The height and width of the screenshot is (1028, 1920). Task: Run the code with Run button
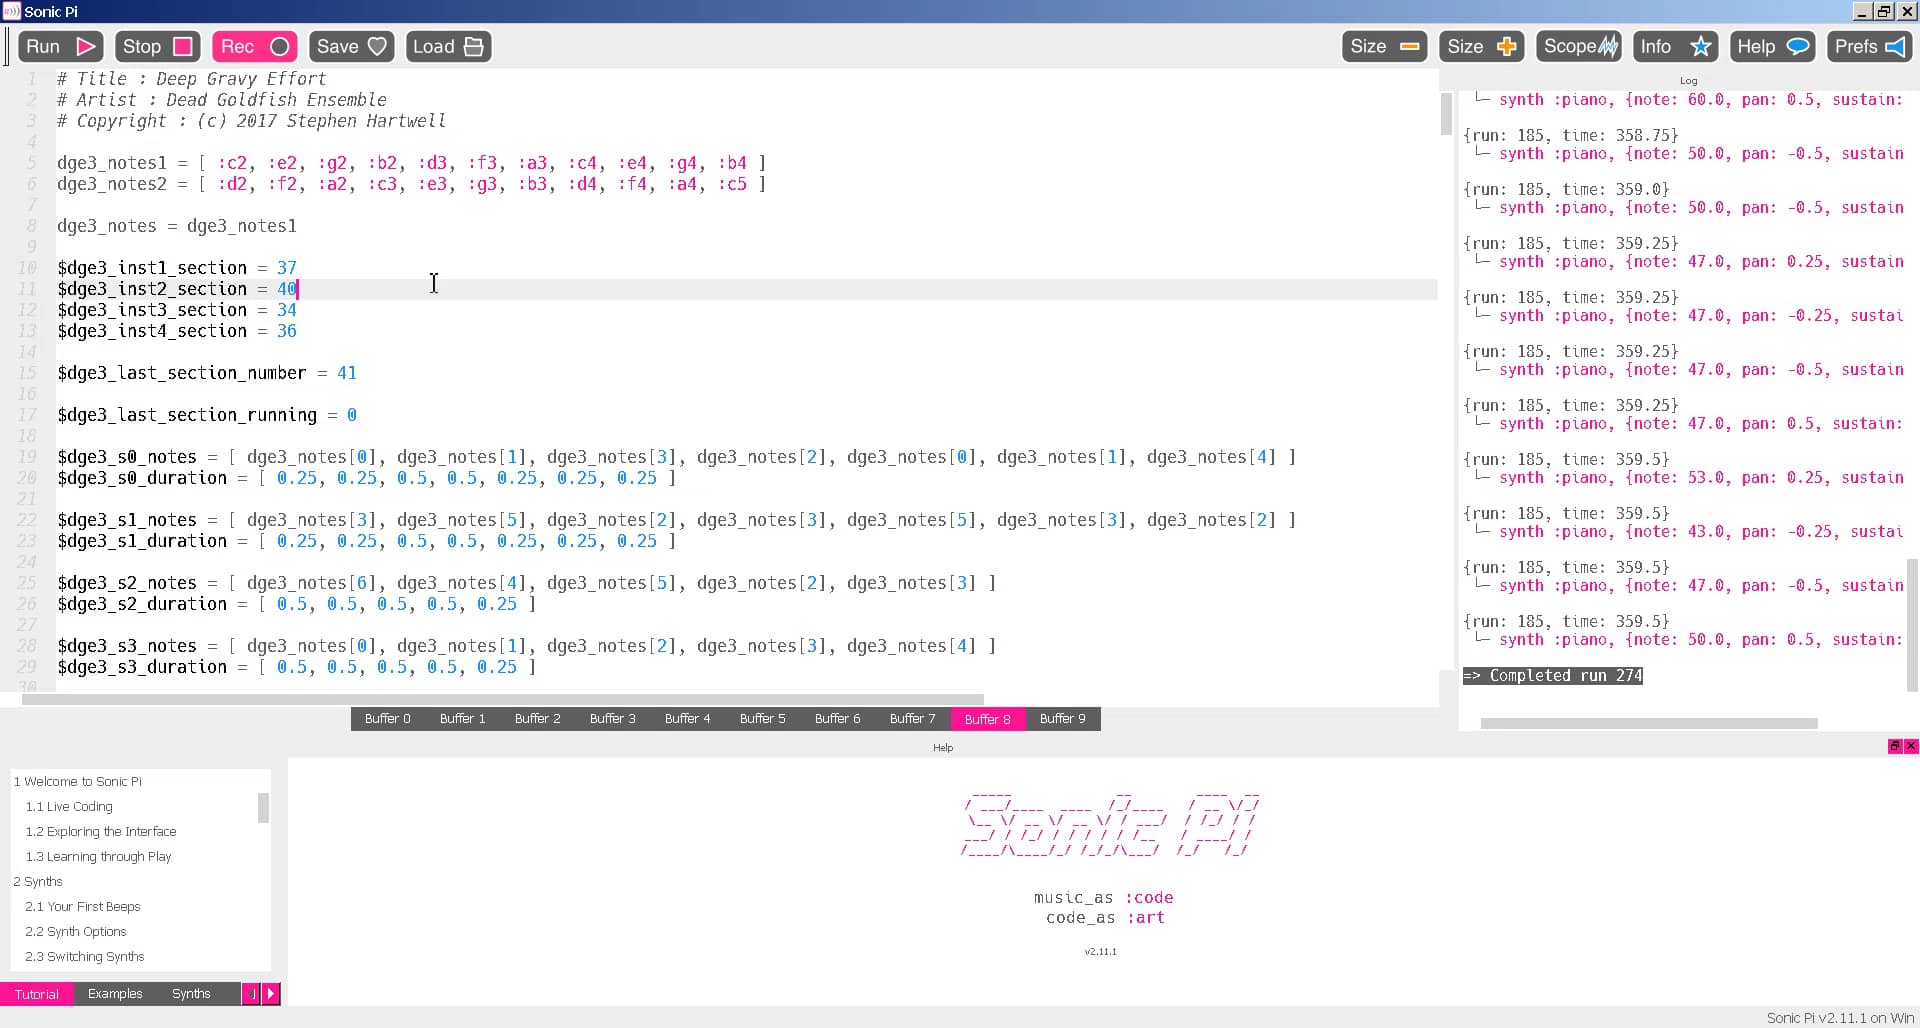pos(61,47)
